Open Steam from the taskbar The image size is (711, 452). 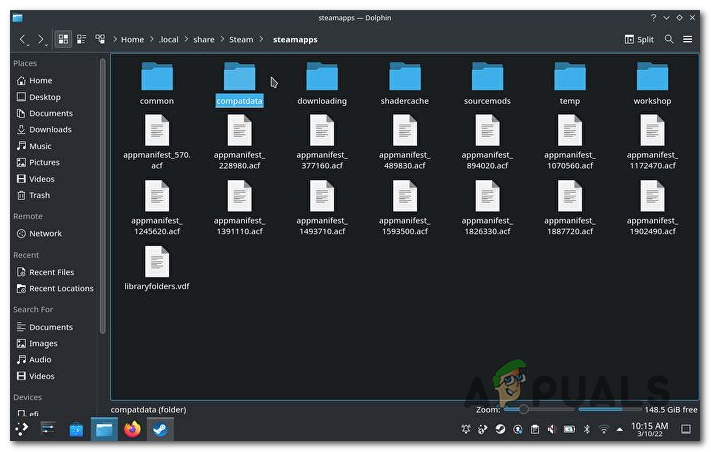click(160, 429)
